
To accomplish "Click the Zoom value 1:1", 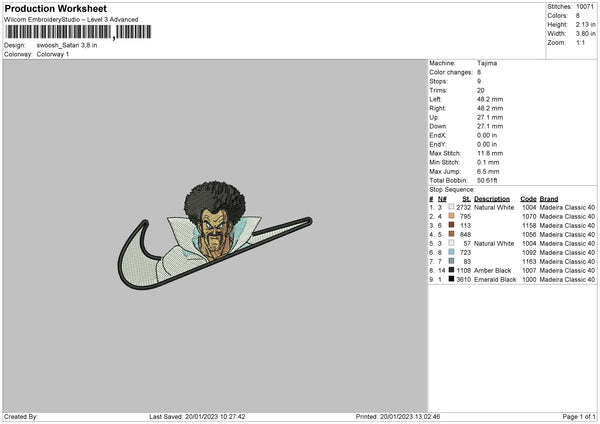I will [580, 43].
